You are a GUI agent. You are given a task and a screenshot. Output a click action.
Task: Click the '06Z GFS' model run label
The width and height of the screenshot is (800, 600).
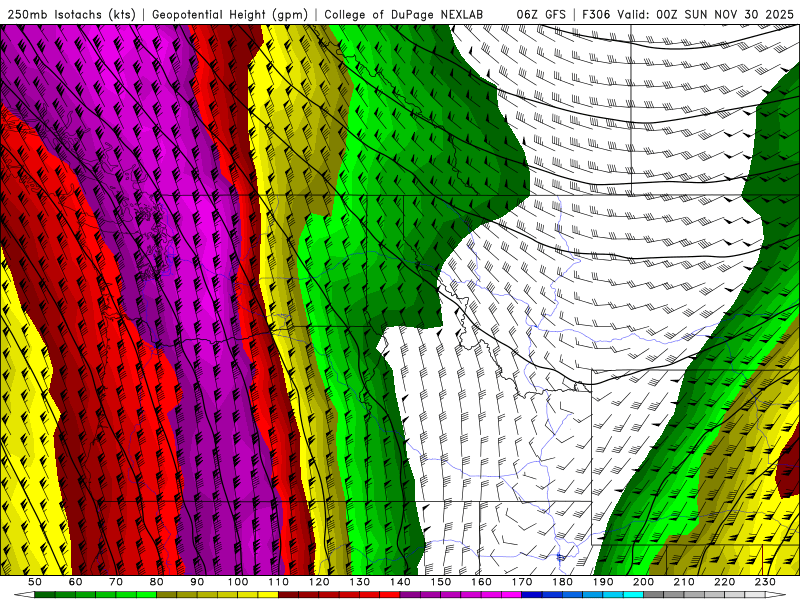click(541, 15)
